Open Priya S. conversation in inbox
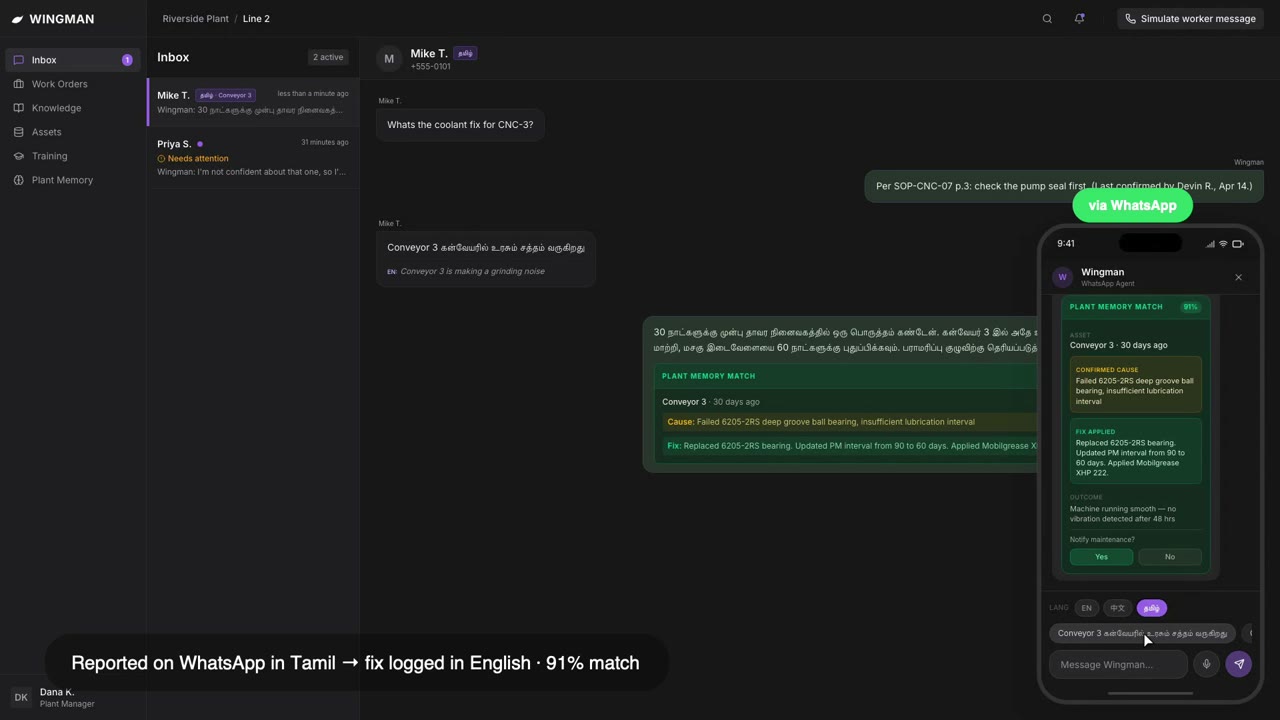Screen dimensions: 1280x720 point(253,158)
